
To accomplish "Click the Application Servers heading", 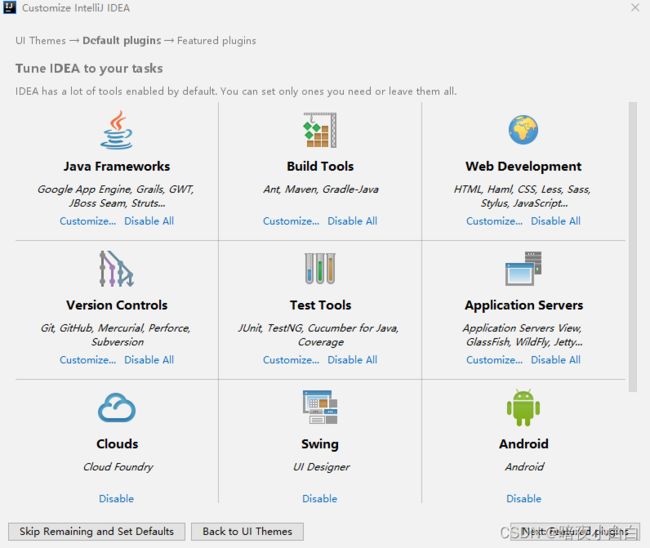I will [524, 305].
